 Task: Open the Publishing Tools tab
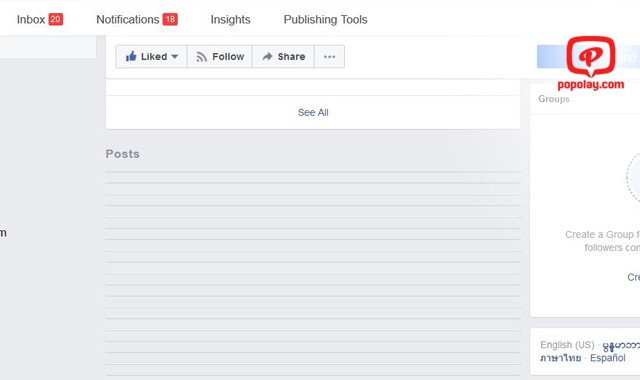tap(325, 19)
